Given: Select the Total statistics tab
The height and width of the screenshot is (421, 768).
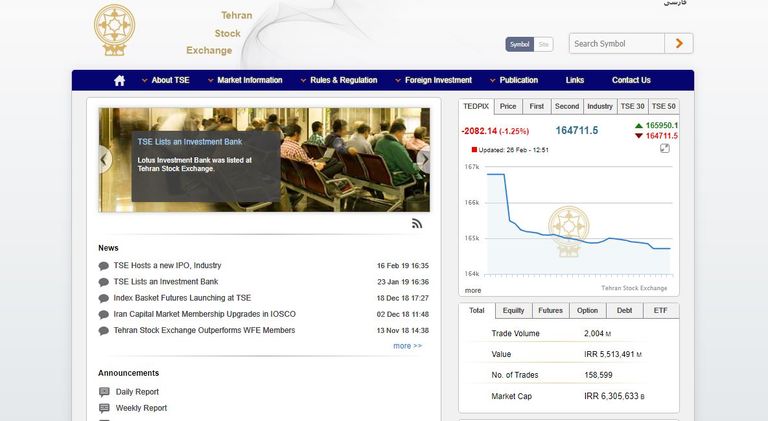Looking at the screenshot, I should pos(477,310).
